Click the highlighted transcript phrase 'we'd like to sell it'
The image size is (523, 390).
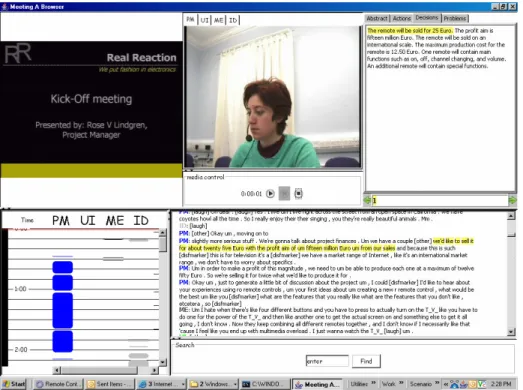(x=453, y=241)
